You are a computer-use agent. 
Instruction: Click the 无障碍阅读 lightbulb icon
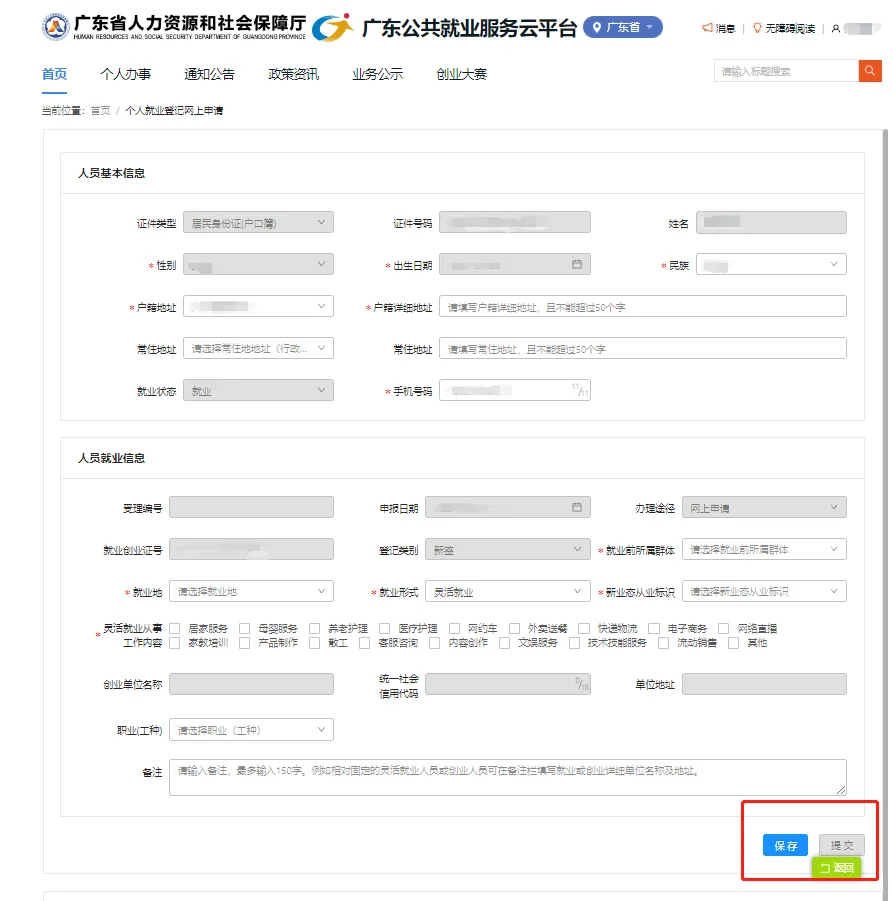click(x=757, y=28)
